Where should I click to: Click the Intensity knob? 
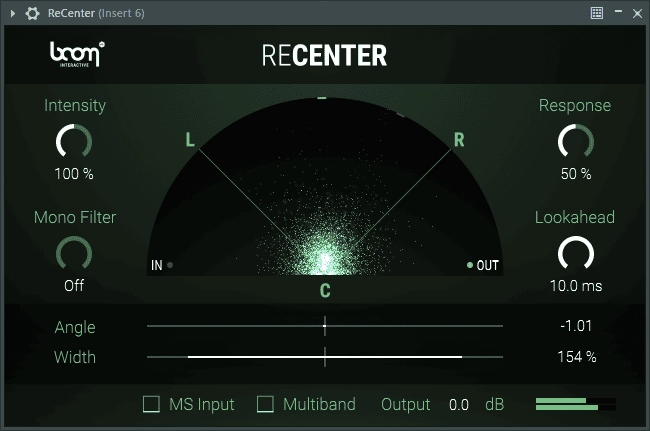[74, 141]
